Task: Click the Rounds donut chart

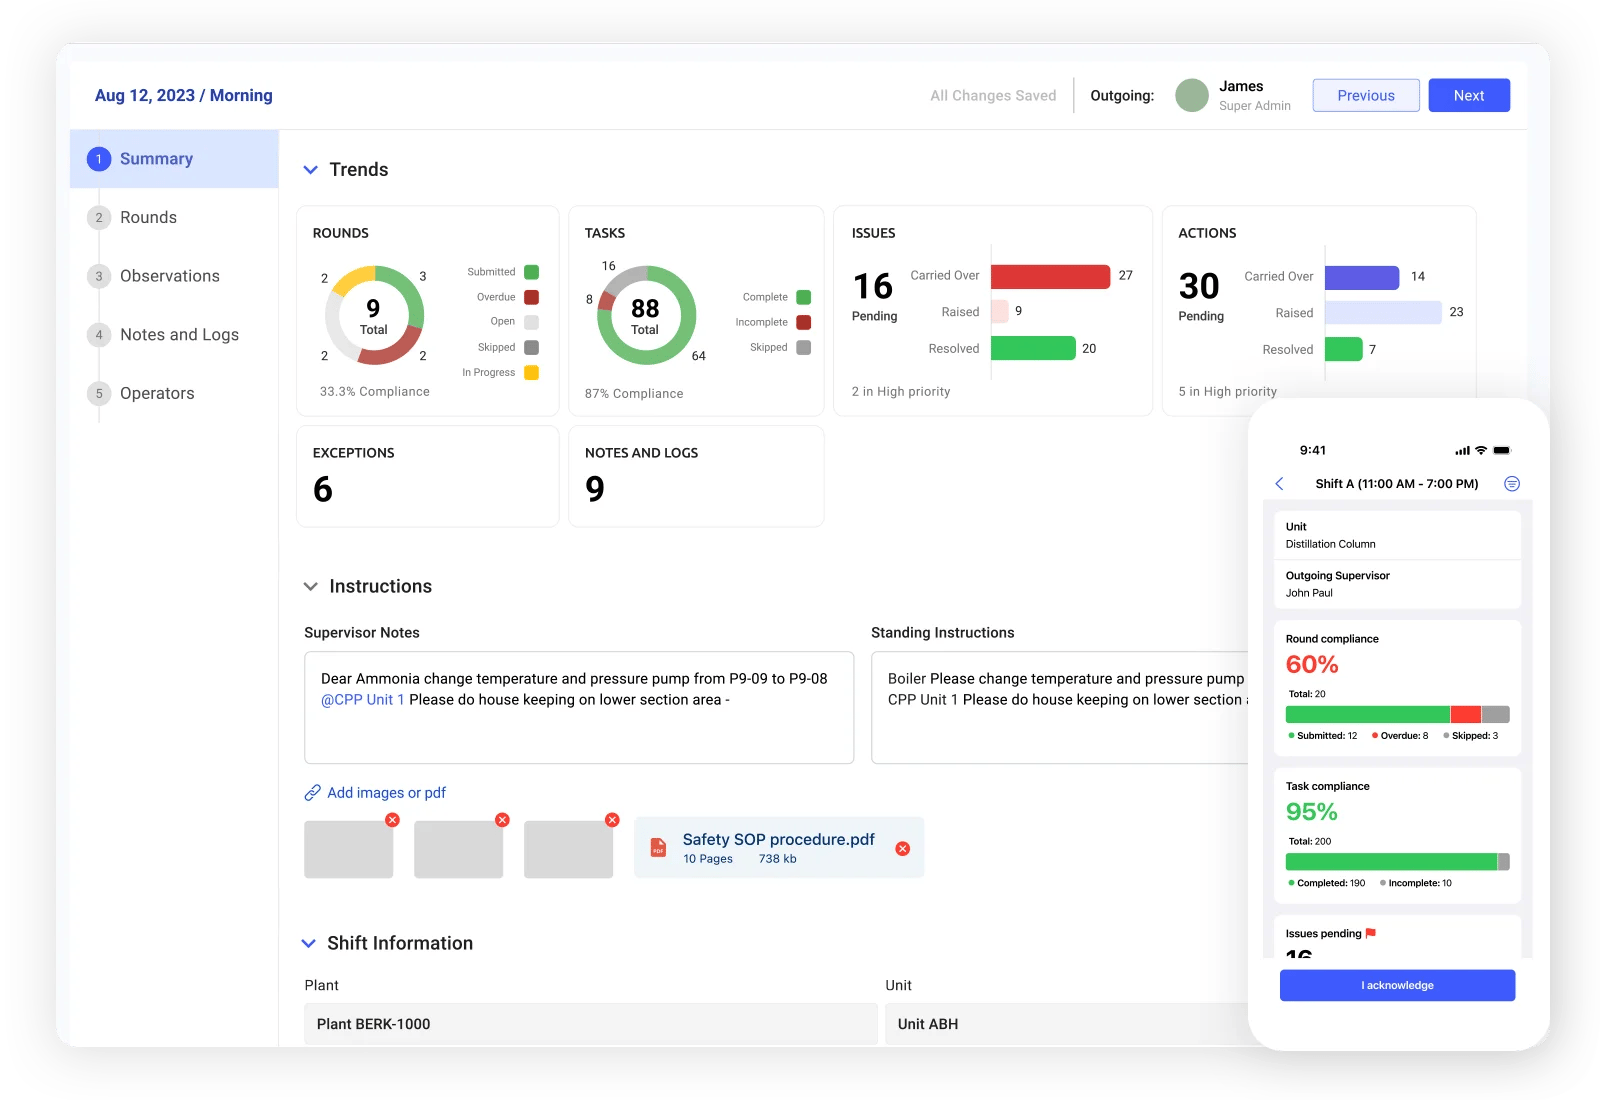Action: (x=374, y=315)
